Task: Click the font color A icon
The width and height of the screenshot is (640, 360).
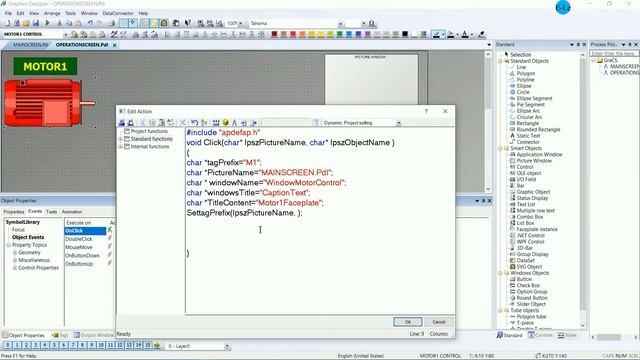Action: (465, 35)
